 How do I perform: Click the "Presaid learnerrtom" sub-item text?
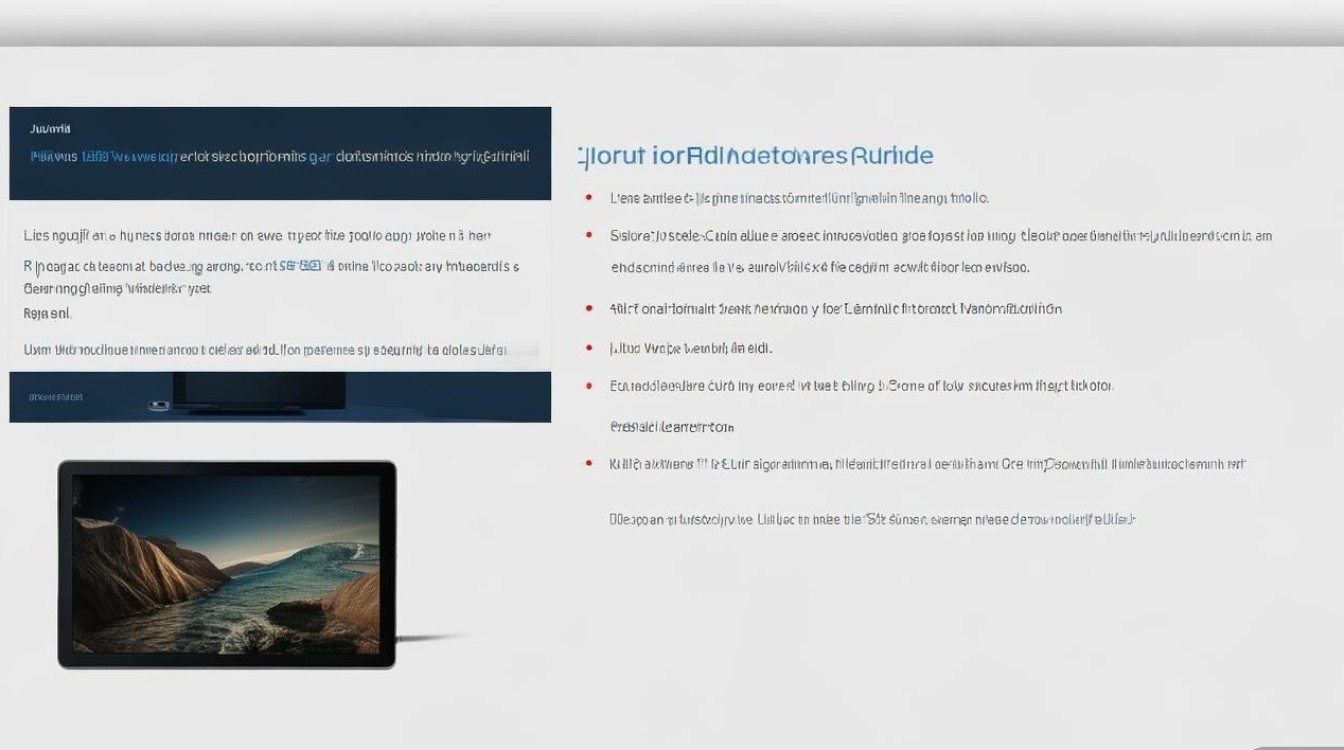pyautogui.click(x=672, y=427)
